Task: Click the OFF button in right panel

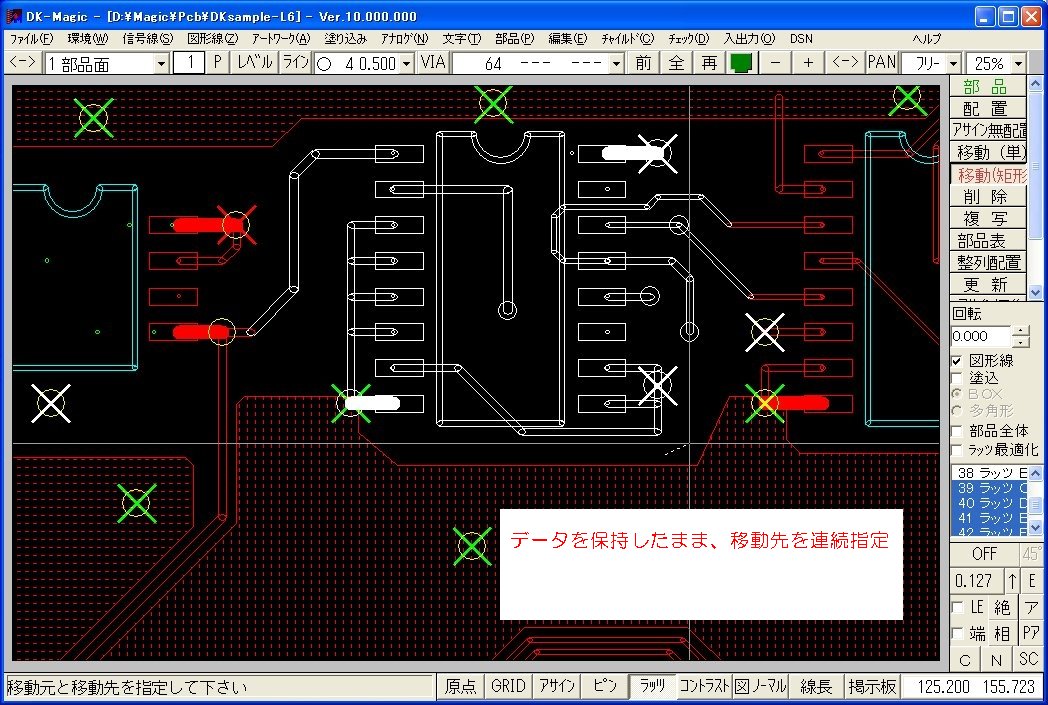Action: 984,554
